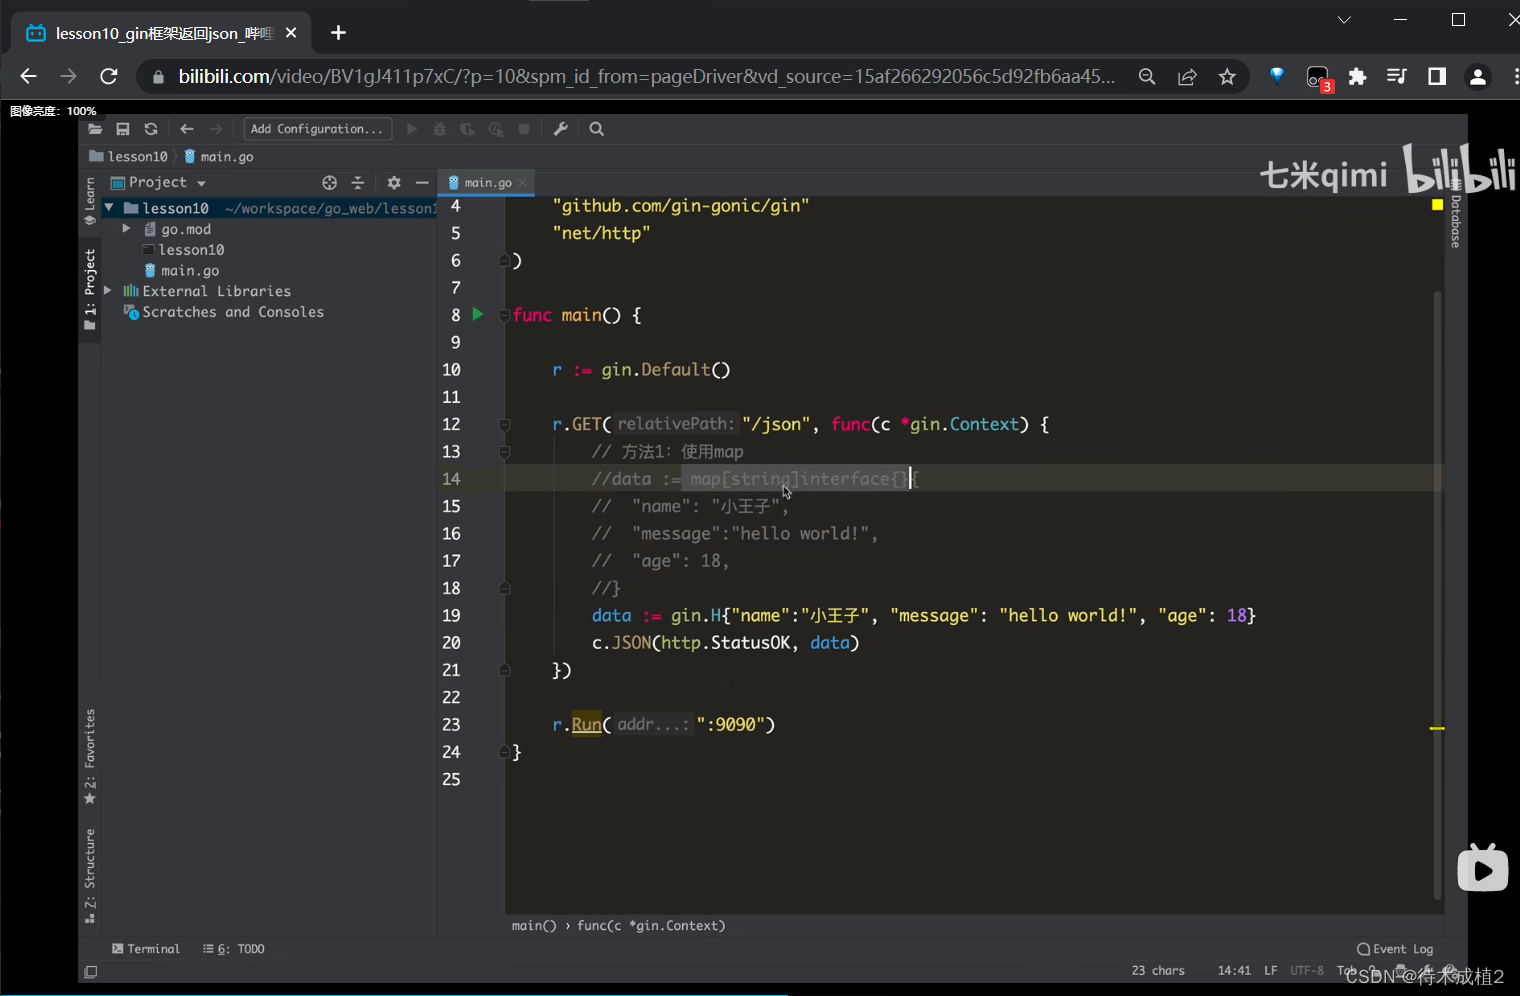The height and width of the screenshot is (996, 1520).
Task: Open the 2: Favorites side tab
Action: click(x=90, y=757)
